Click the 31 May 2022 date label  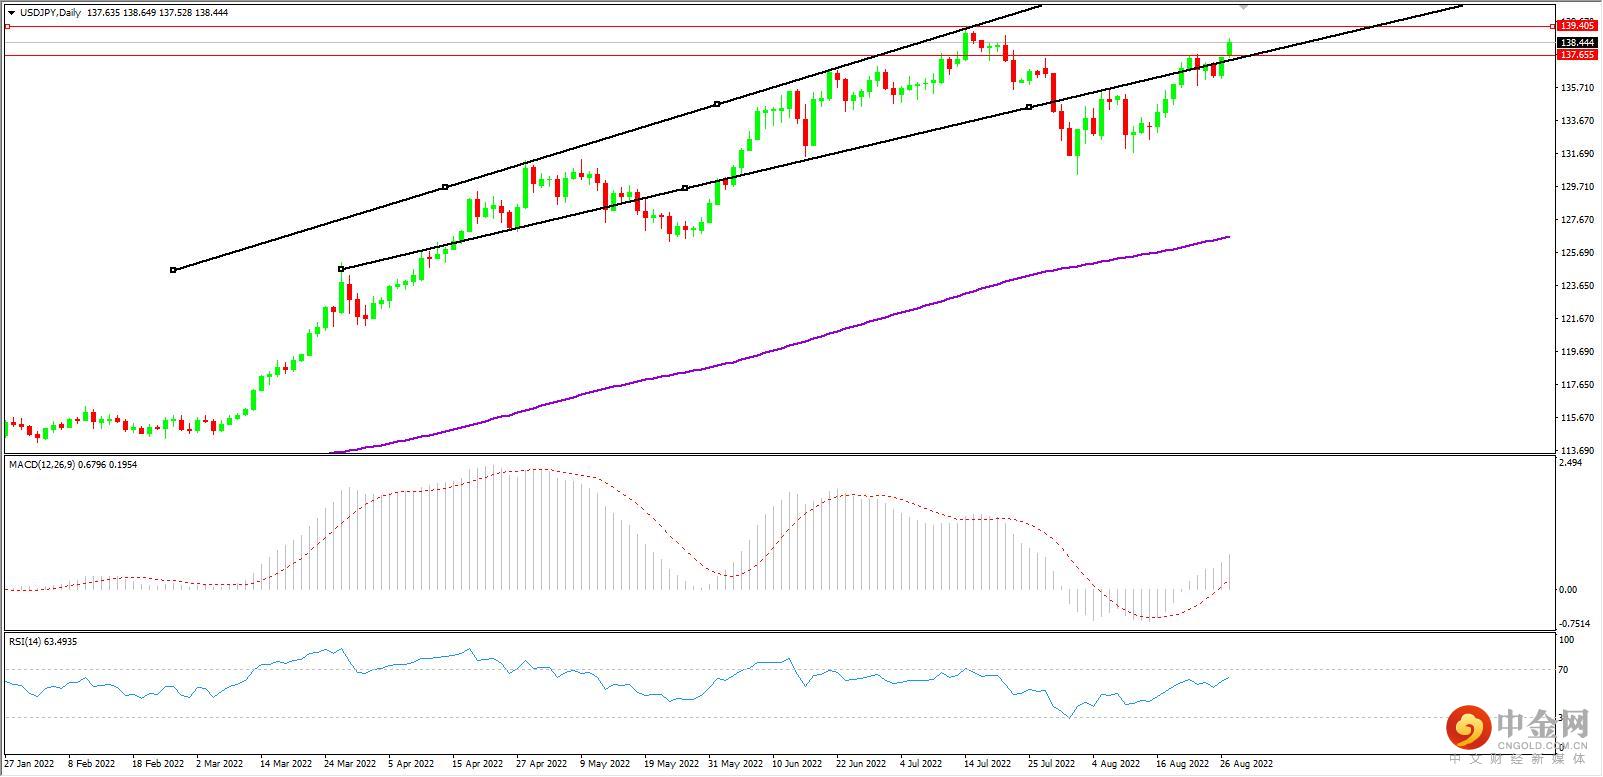tap(734, 763)
